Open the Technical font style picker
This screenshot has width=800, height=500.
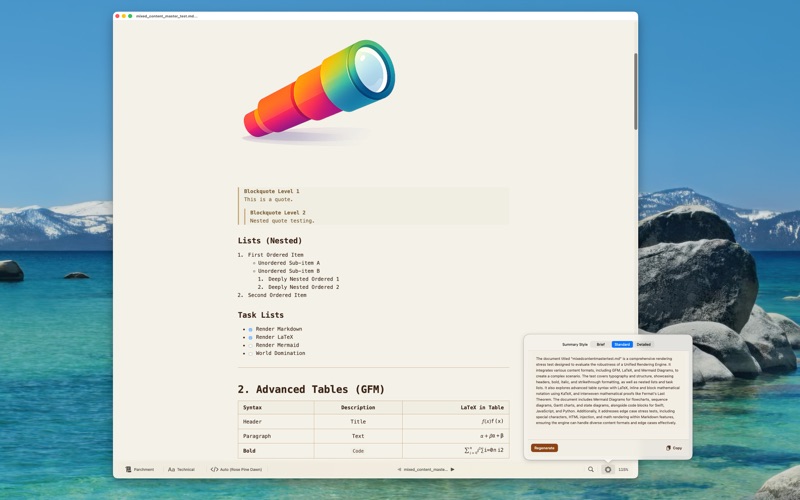[x=181, y=469]
